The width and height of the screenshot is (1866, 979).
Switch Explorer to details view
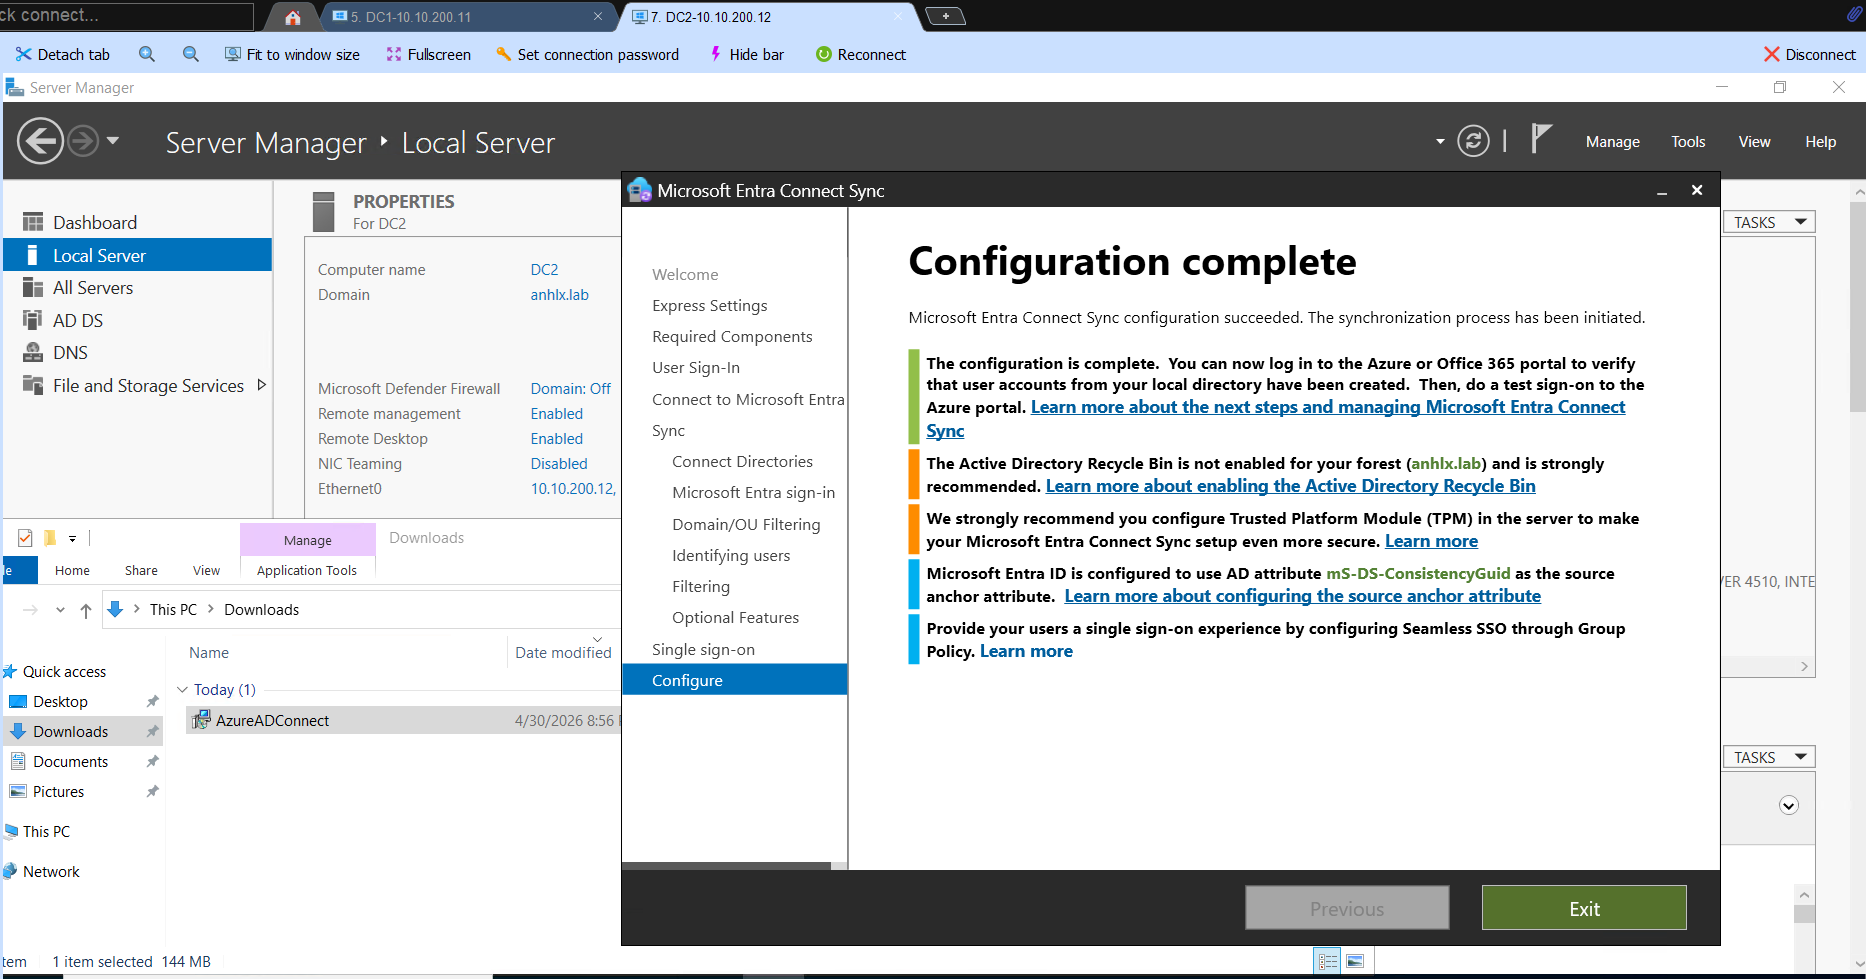pos(1328,961)
